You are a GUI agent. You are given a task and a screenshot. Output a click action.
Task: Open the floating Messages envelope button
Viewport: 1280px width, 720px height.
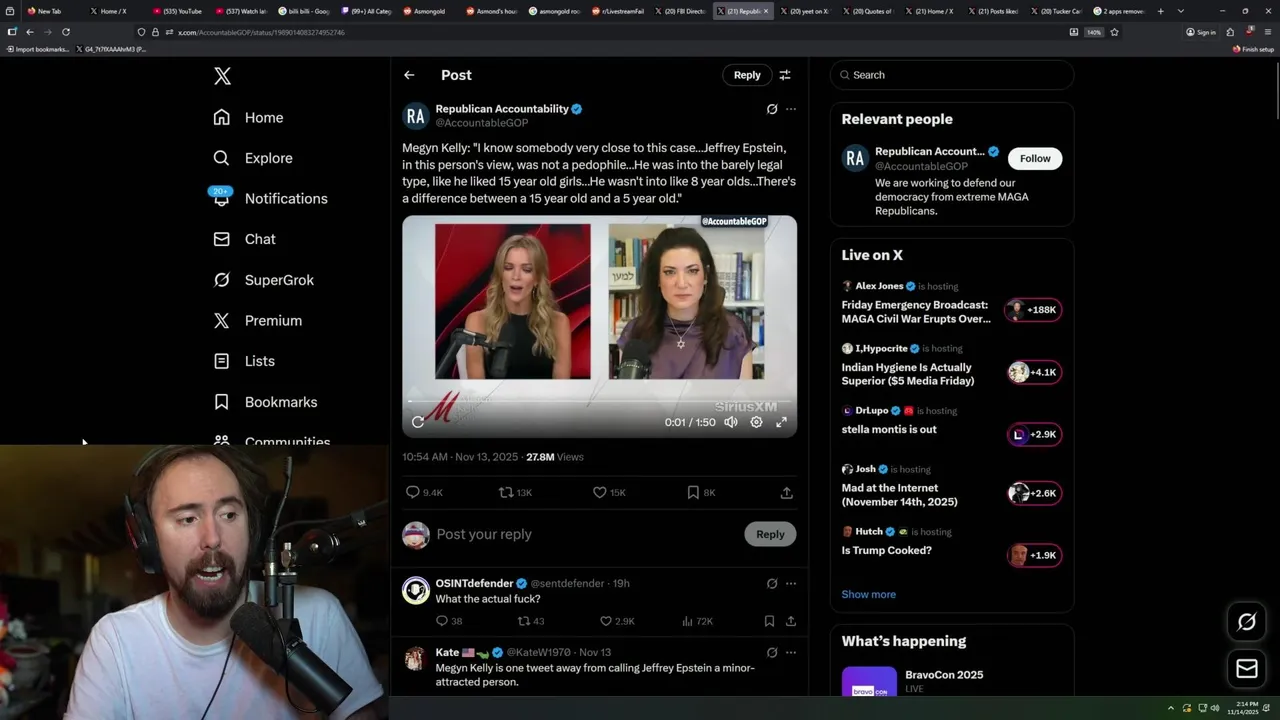click(1246, 669)
